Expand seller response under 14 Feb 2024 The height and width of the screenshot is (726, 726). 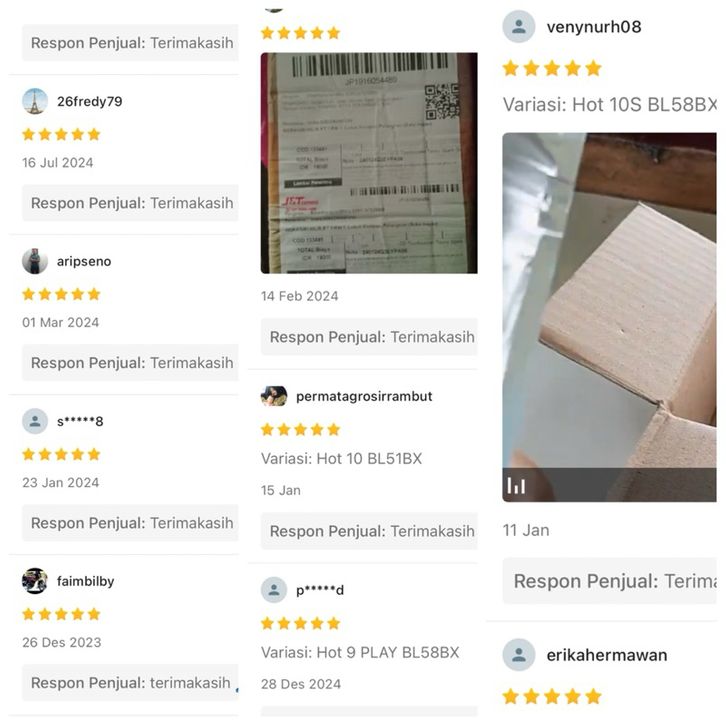(x=369, y=337)
